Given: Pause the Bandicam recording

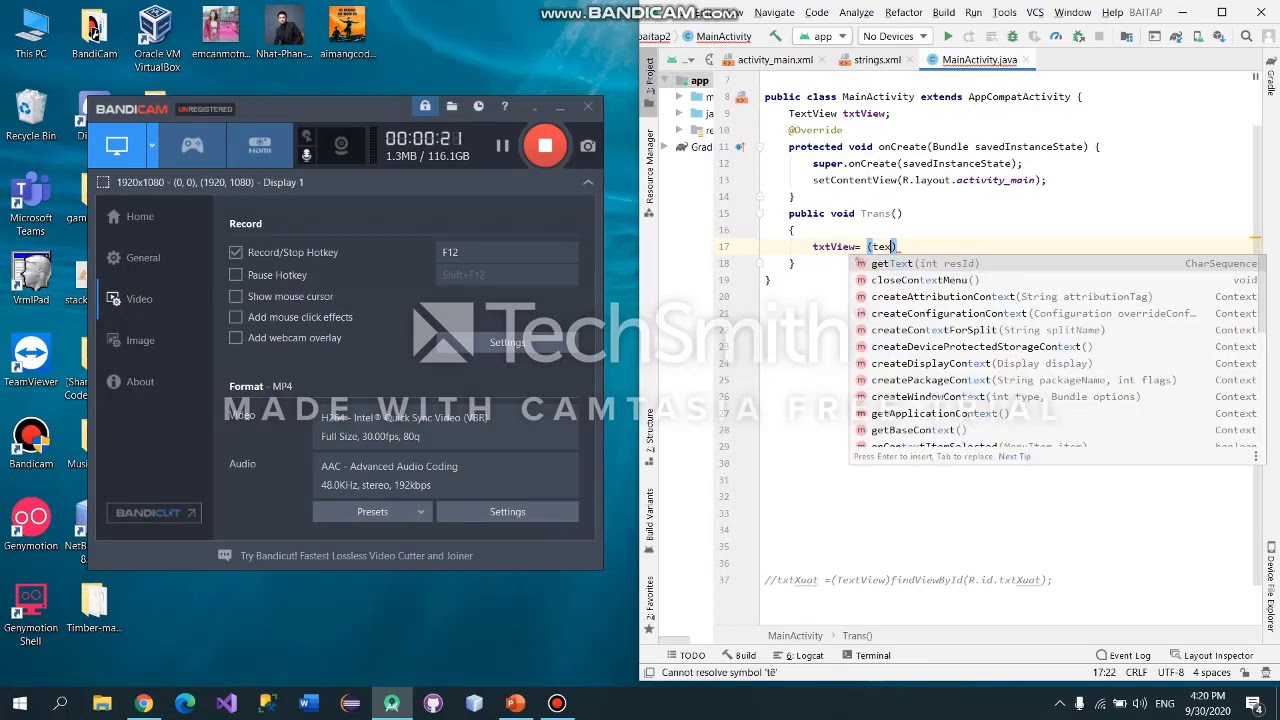Looking at the screenshot, I should [x=502, y=146].
